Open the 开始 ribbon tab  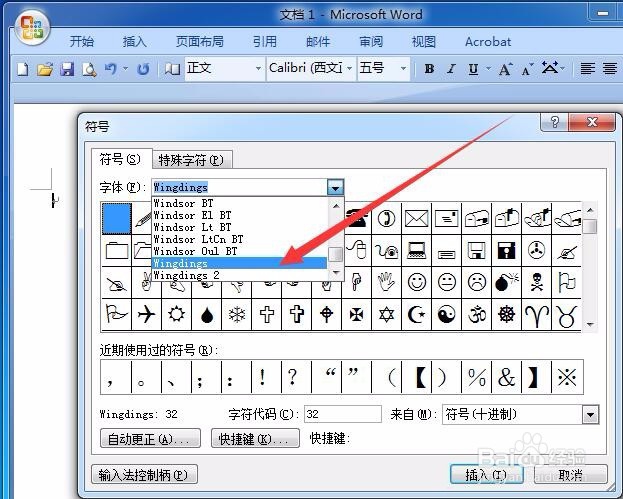point(81,42)
